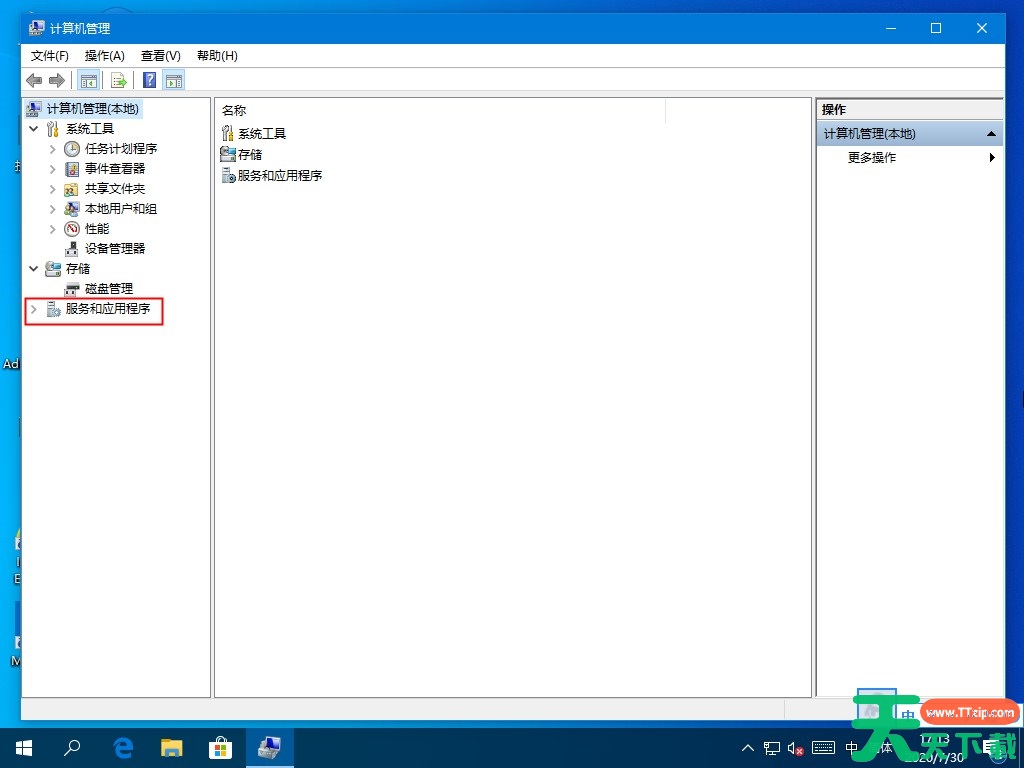
Task: Open Microsoft Store from the taskbar
Action: click(220, 748)
